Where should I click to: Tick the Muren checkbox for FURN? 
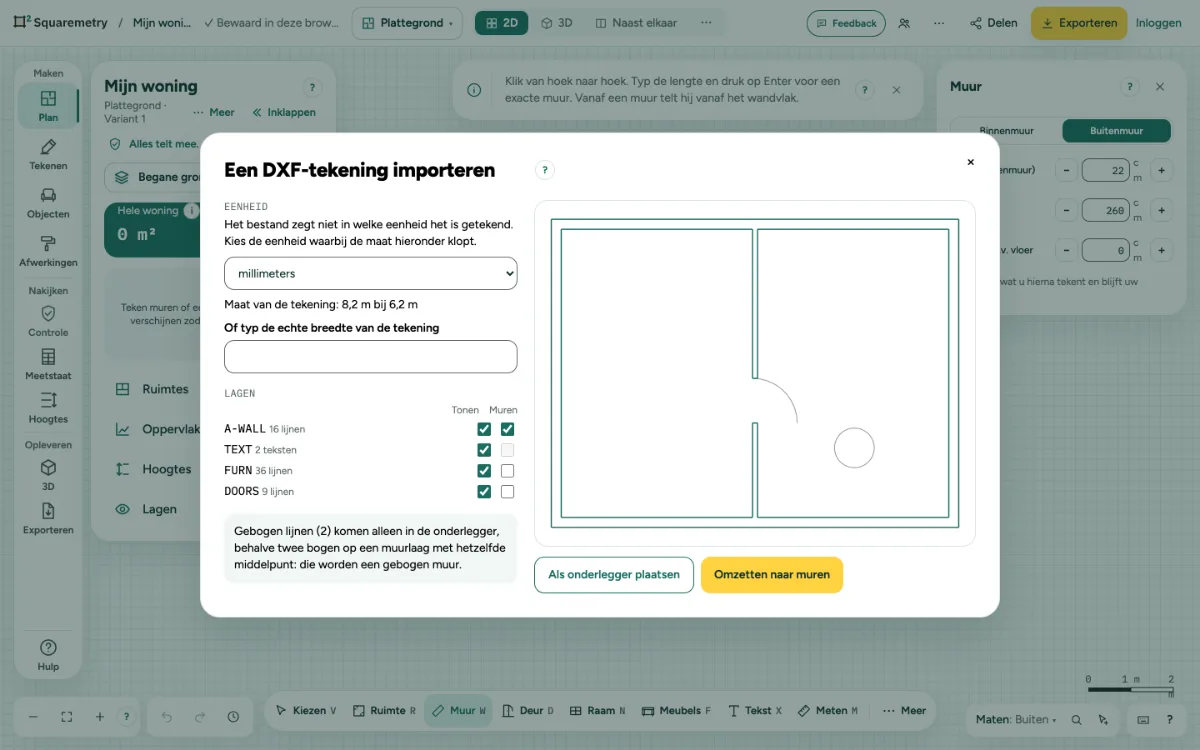(x=507, y=471)
